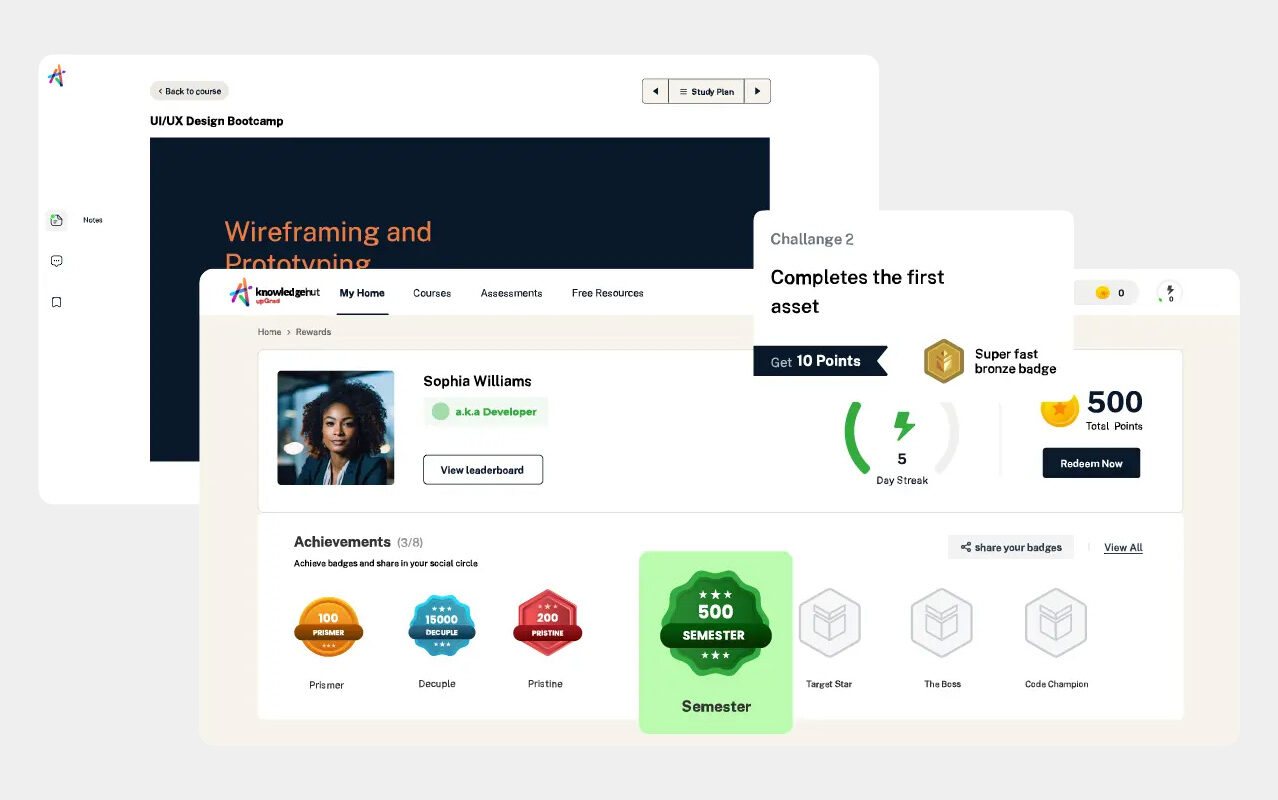The width and height of the screenshot is (1278, 800).
Task: Switch to the Courses tab
Action: pos(432,293)
